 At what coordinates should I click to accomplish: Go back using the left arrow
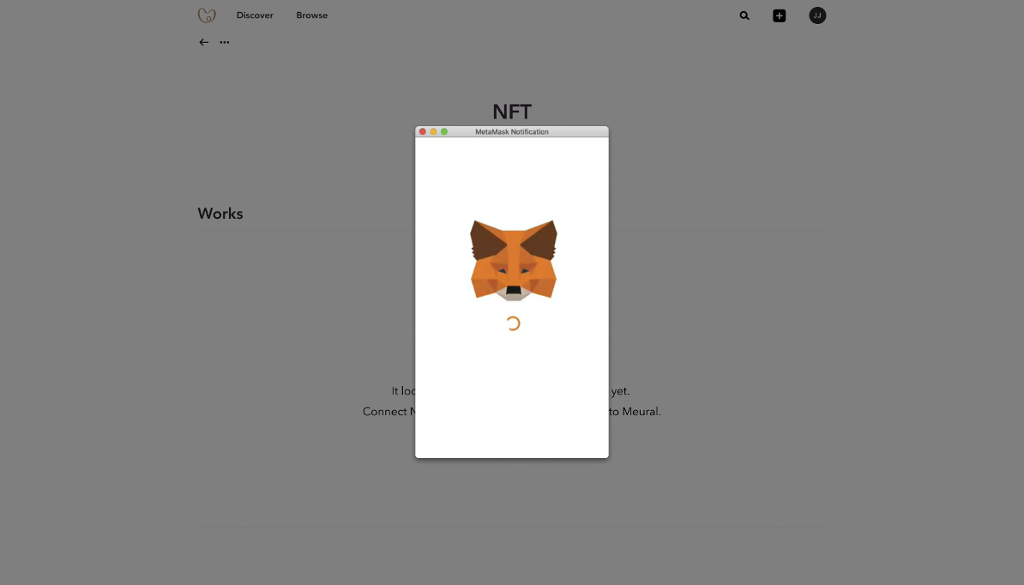204,42
